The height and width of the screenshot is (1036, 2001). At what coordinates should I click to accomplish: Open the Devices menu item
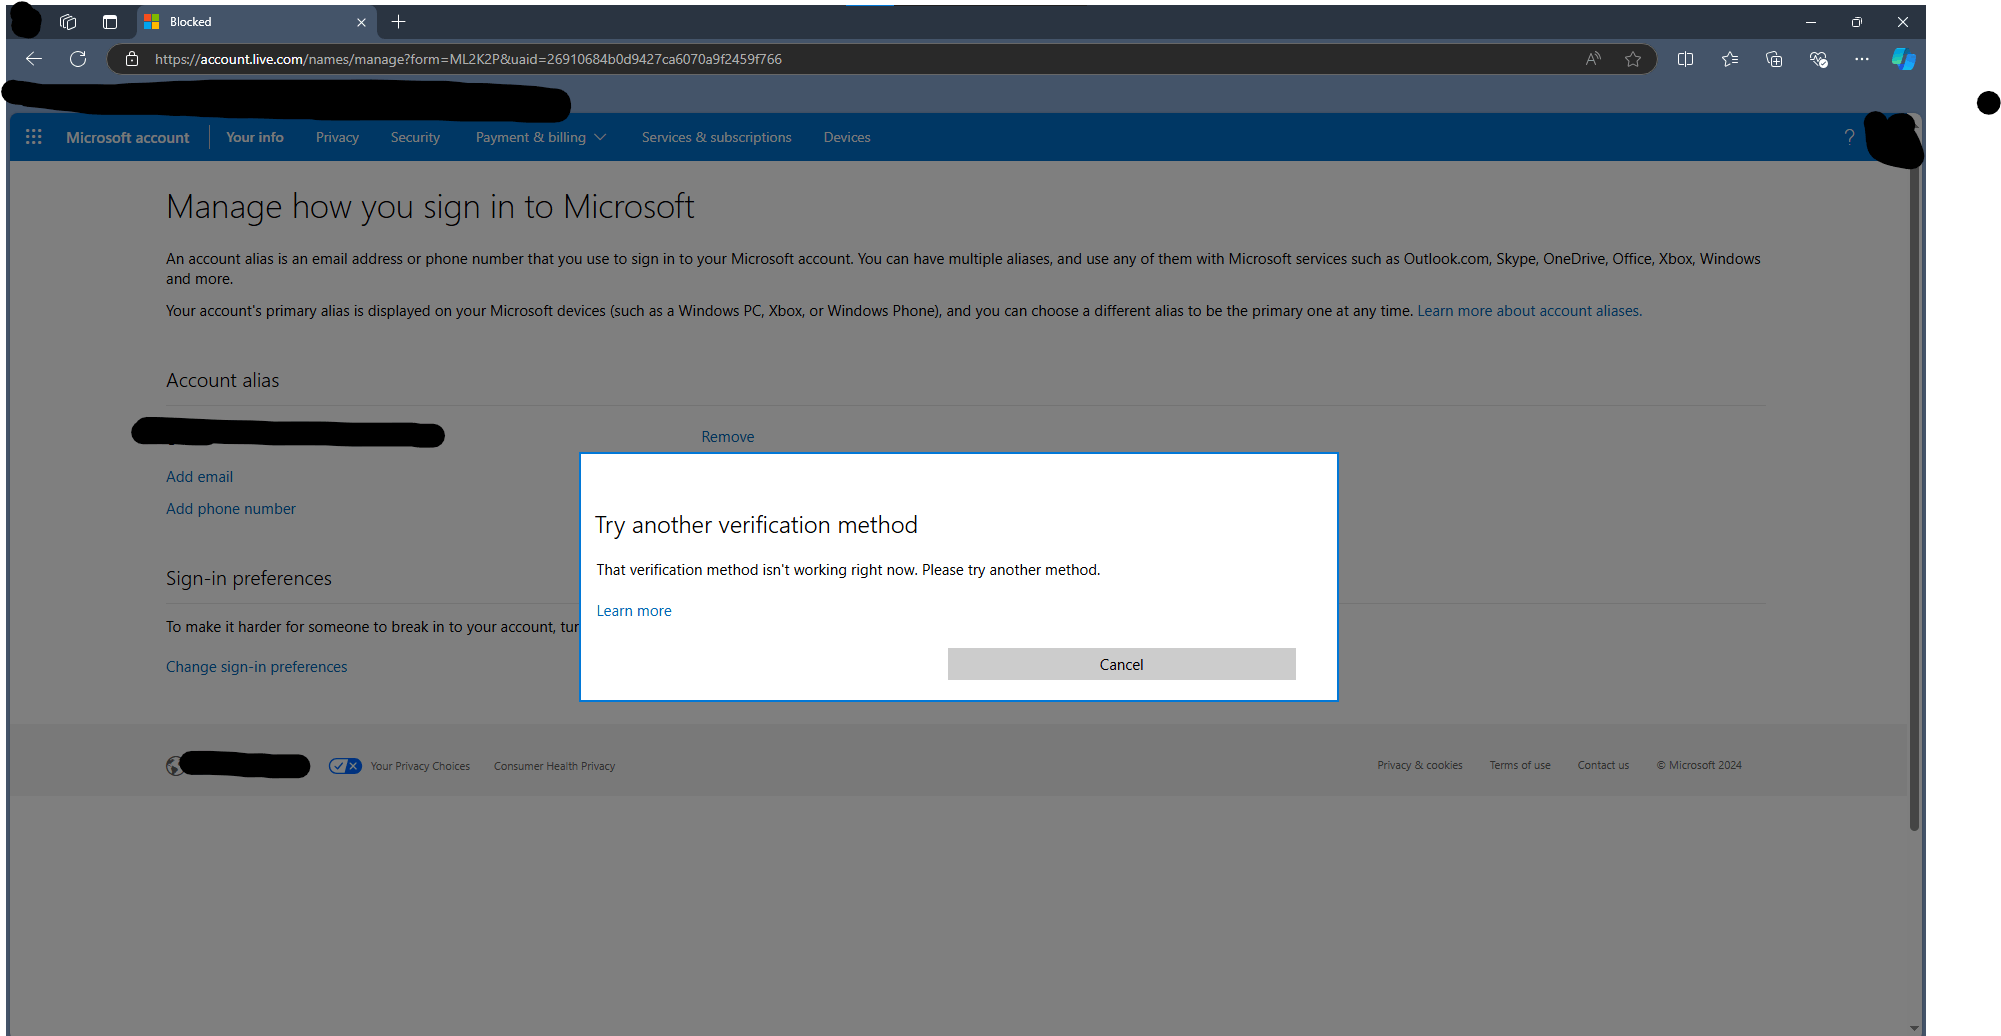pyautogui.click(x=847, y=137)
